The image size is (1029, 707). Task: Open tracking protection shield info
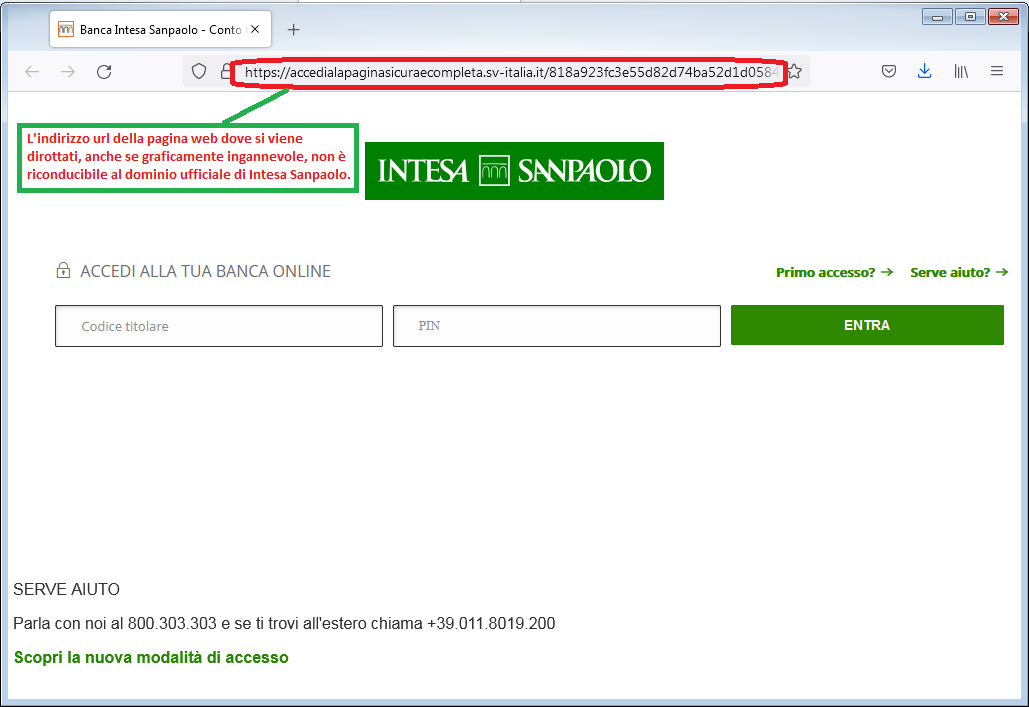point(199,72)
